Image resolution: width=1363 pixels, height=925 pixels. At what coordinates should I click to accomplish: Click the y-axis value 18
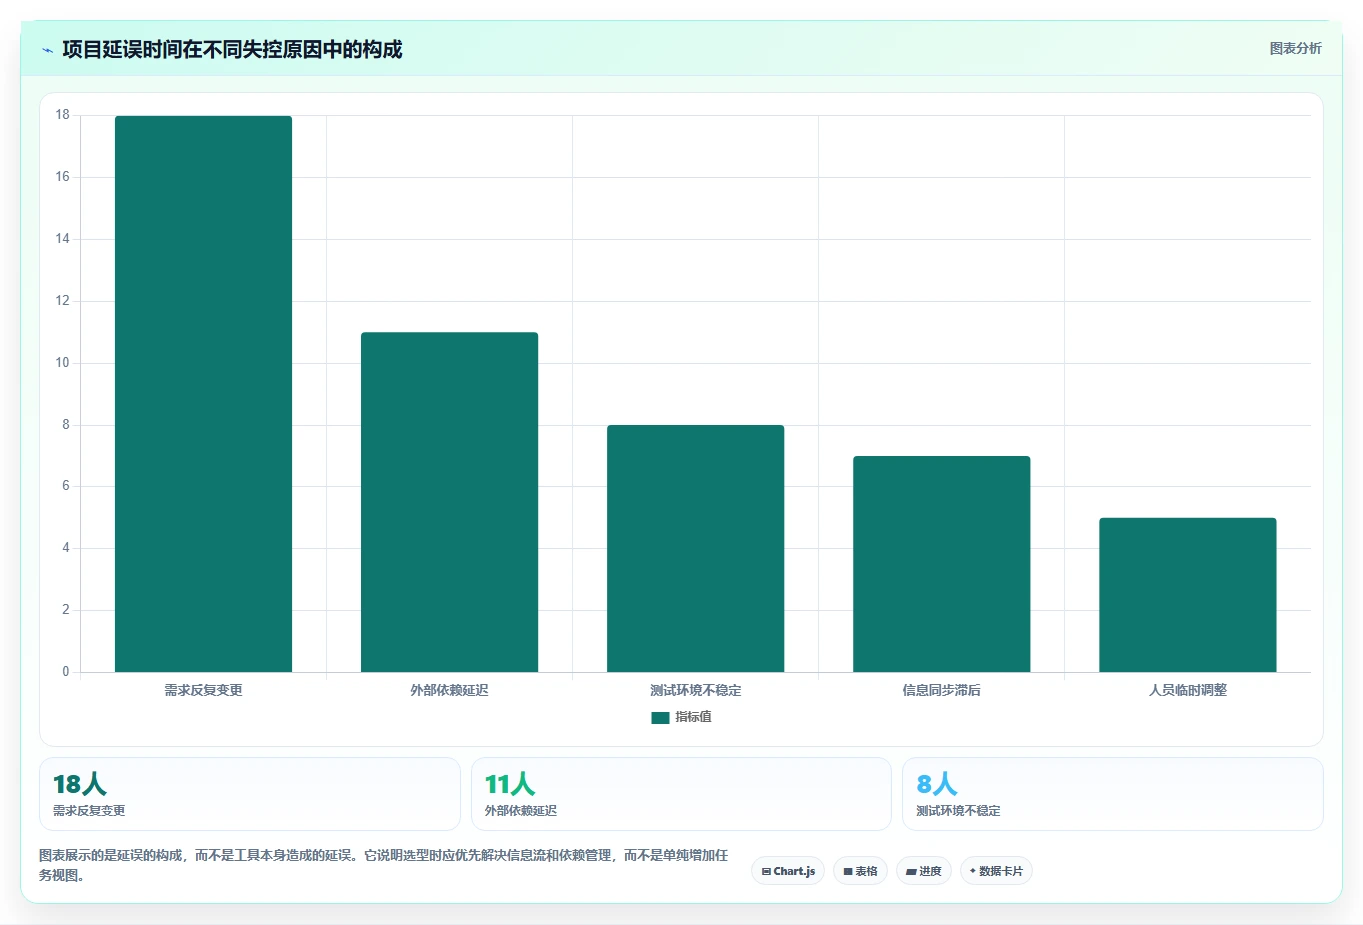(x=63, y=115)
